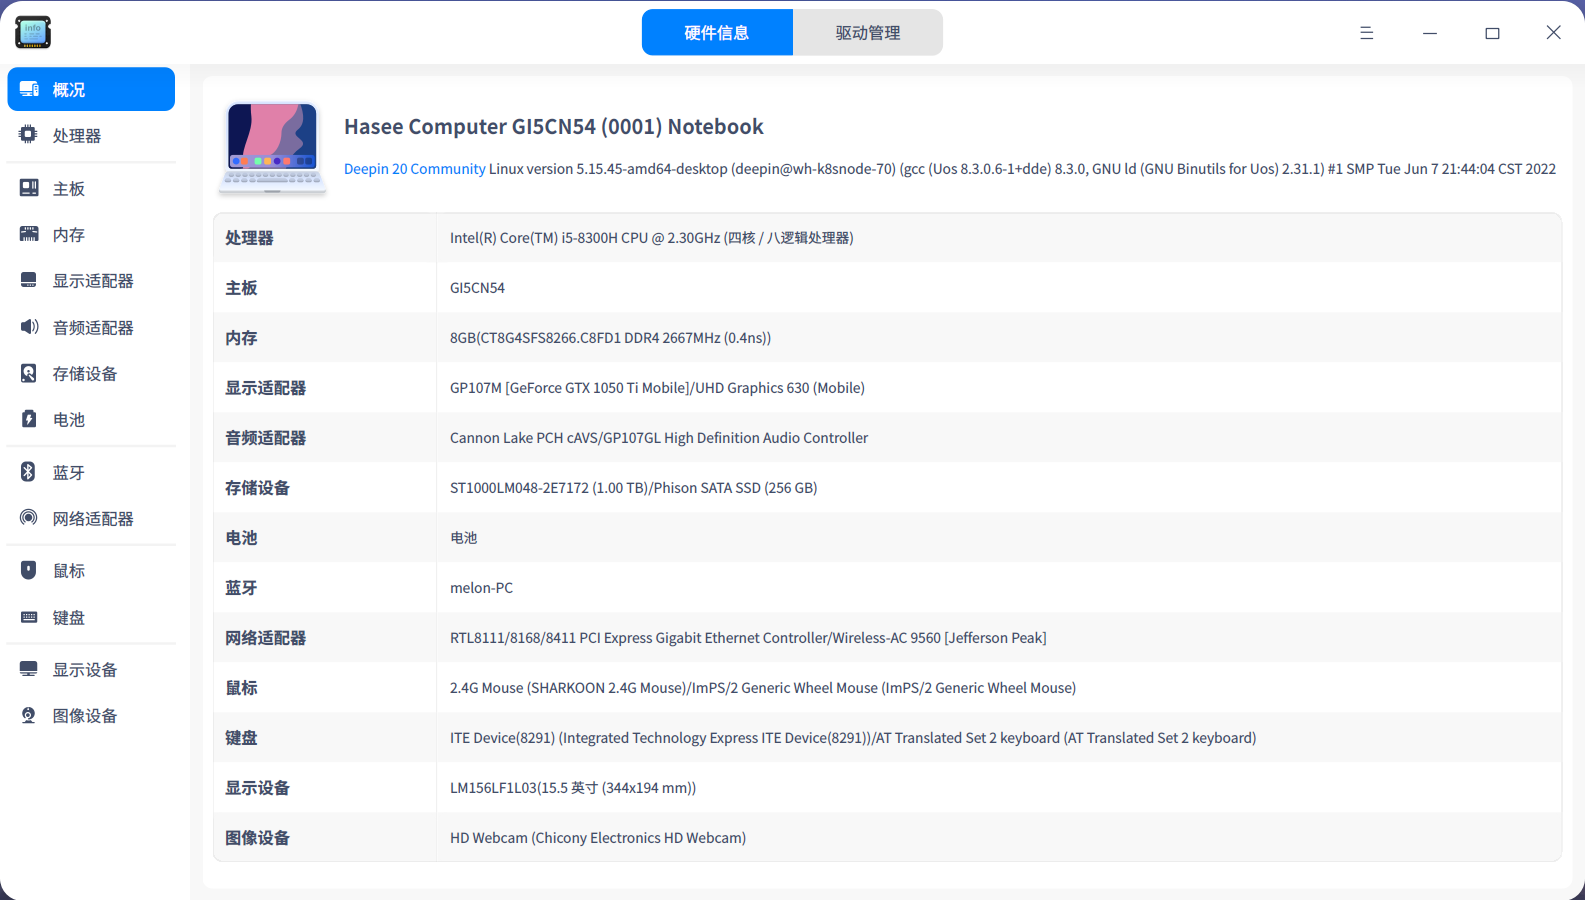The image size is (1585, 900).
Task: Click the Device Manager app icon
Action: click(x=33, y=32)
